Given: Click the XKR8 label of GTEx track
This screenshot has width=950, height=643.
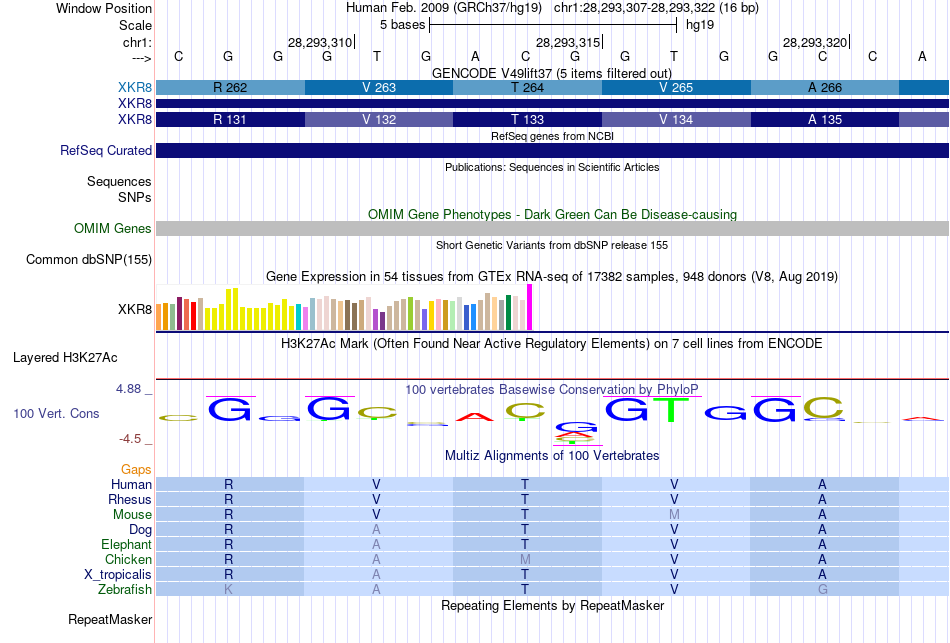Looking at the screenshot, I should 135,309.
